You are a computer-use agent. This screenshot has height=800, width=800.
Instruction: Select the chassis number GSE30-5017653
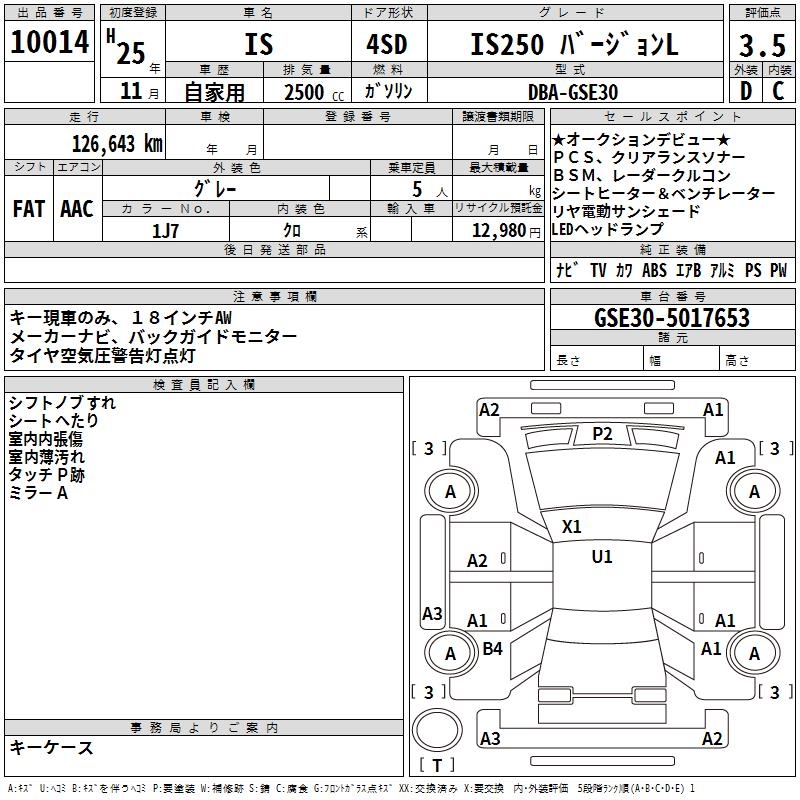click(x=672, y=318)
